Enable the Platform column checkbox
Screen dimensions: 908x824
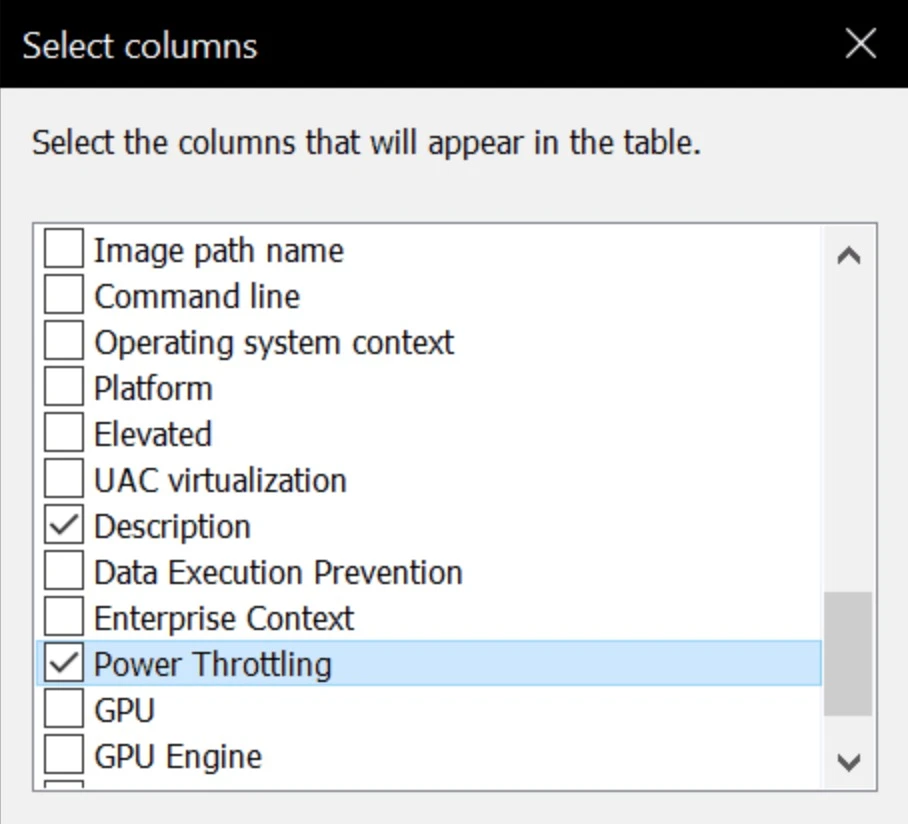pyautogui.click(x=63, y=388)
